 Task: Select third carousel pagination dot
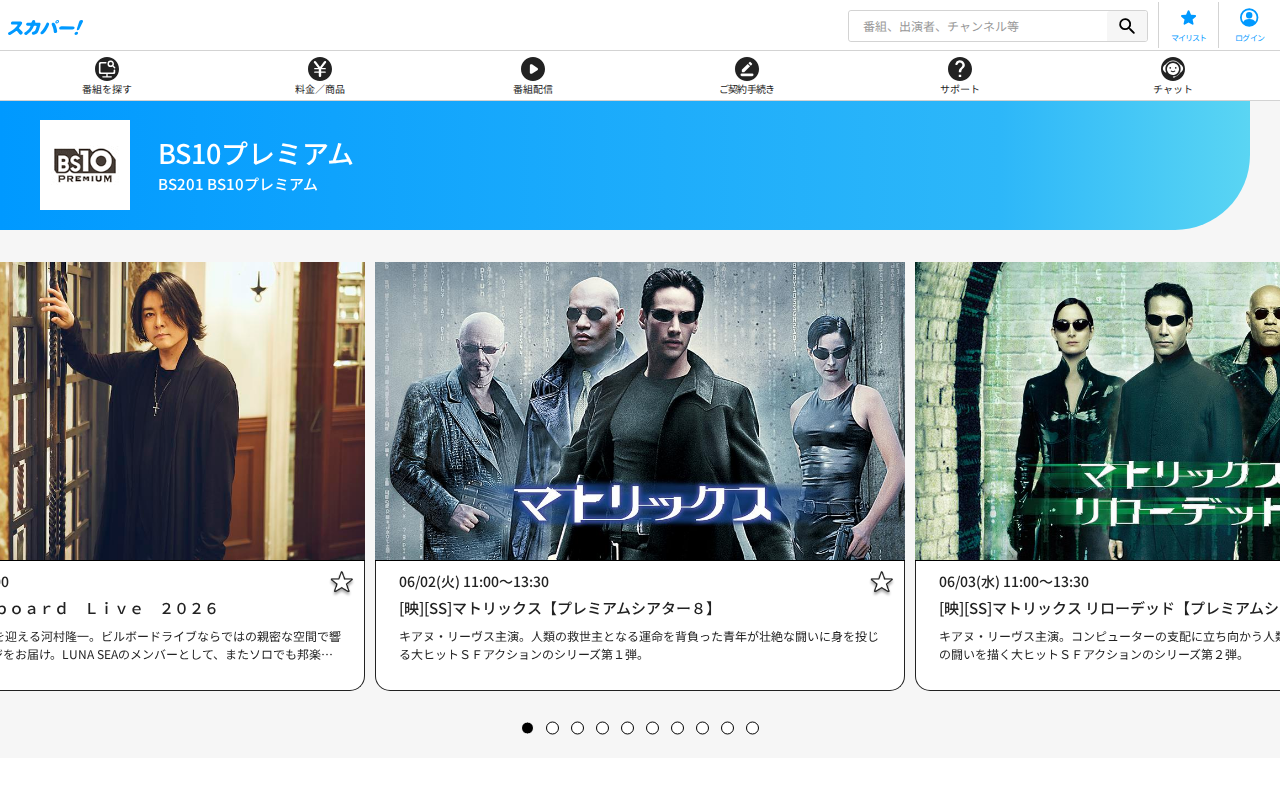point(577,728)
